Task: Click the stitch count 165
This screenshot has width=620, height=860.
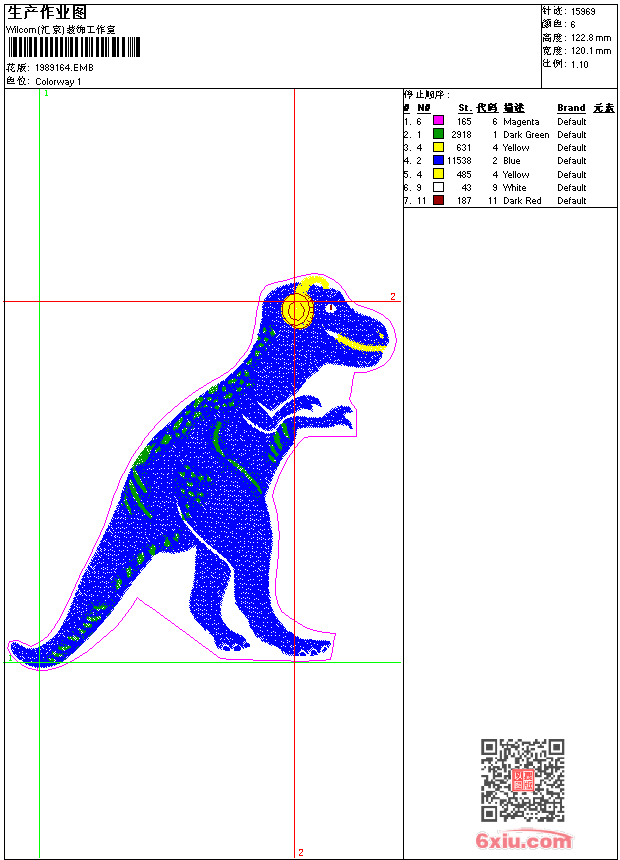Action: [464, 122]
